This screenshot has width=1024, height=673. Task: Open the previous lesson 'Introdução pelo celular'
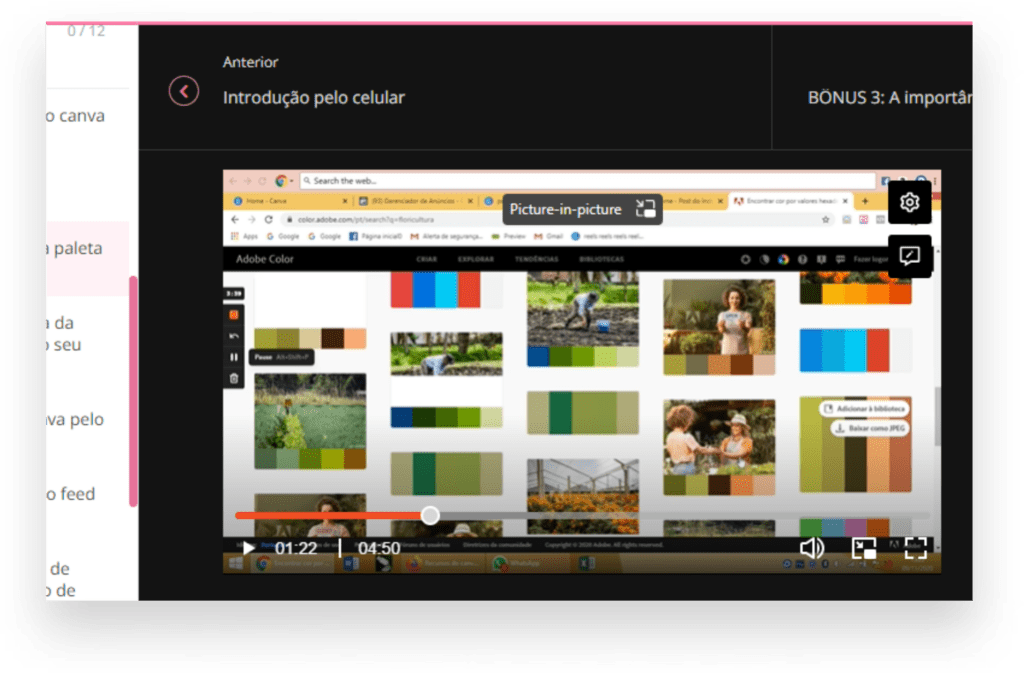(313, 97)
